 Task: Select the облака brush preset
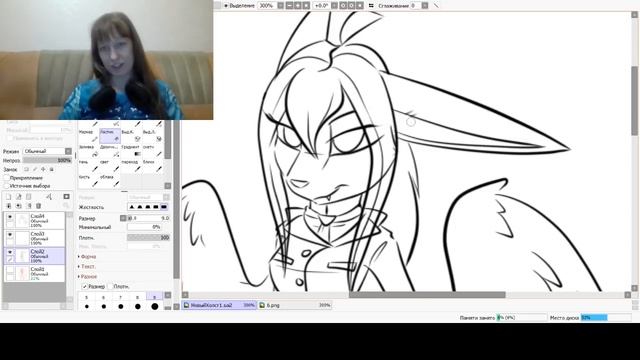pos(110,181)
